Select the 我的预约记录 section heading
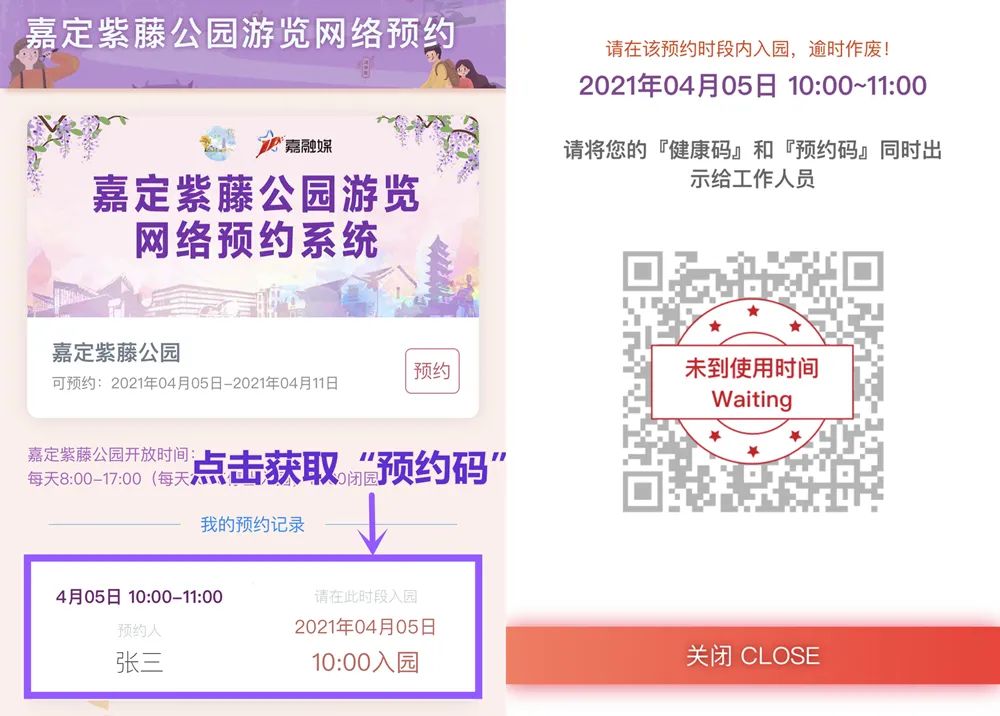1000x716 pixels. coord(253,525)
